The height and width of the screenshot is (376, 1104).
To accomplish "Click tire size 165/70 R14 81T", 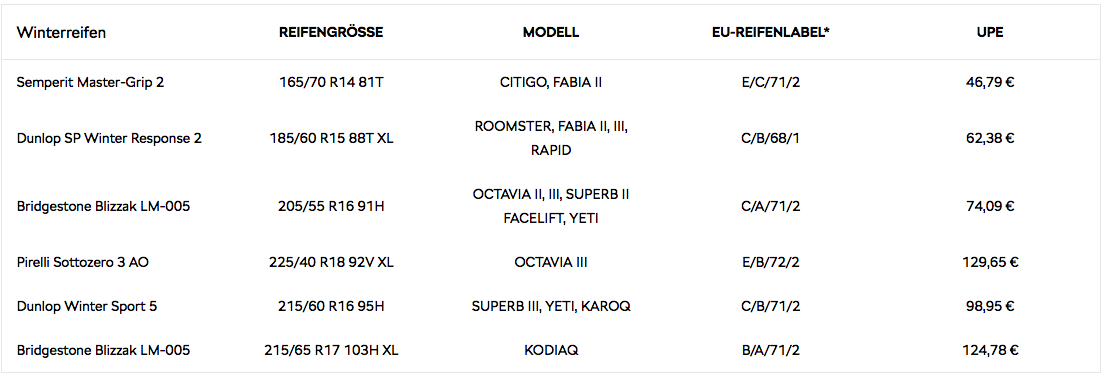I will point(331,82).
